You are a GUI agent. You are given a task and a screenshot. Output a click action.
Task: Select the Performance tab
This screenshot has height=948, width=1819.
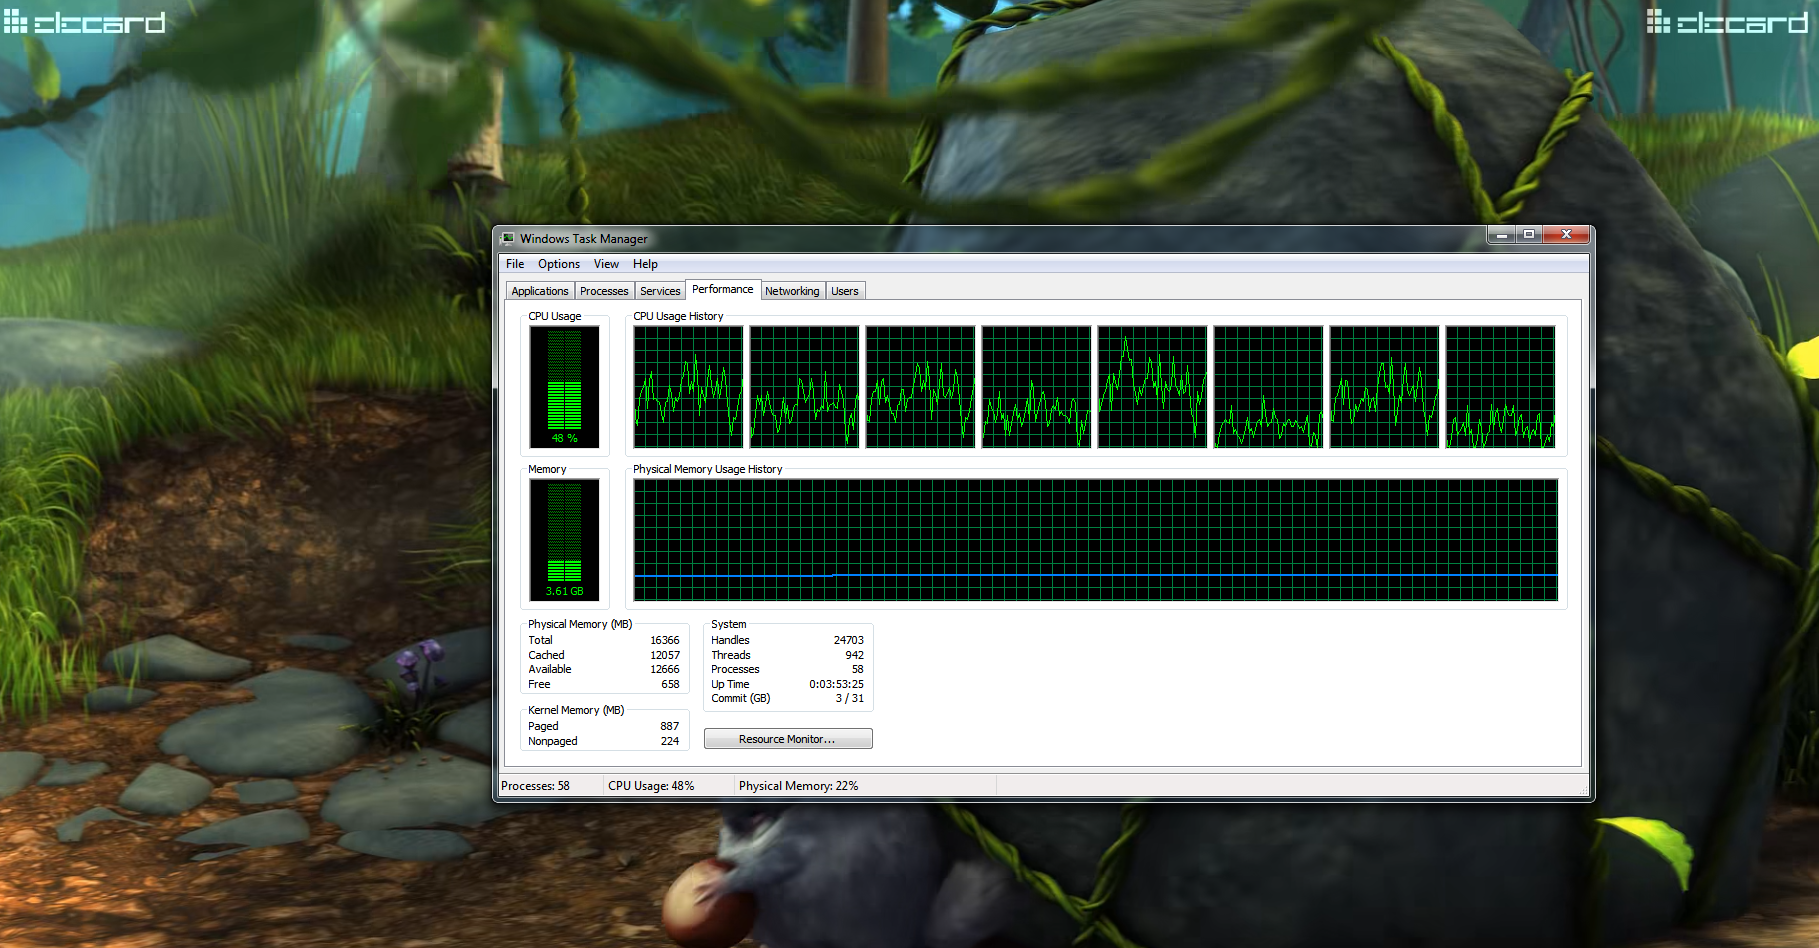[x=723, y=289]
